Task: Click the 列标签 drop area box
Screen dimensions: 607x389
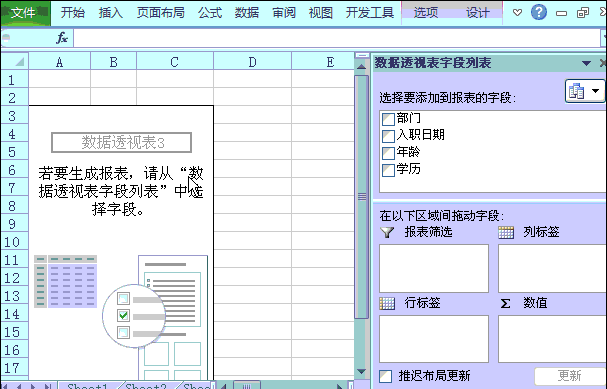Action: (x=552, y=268)
